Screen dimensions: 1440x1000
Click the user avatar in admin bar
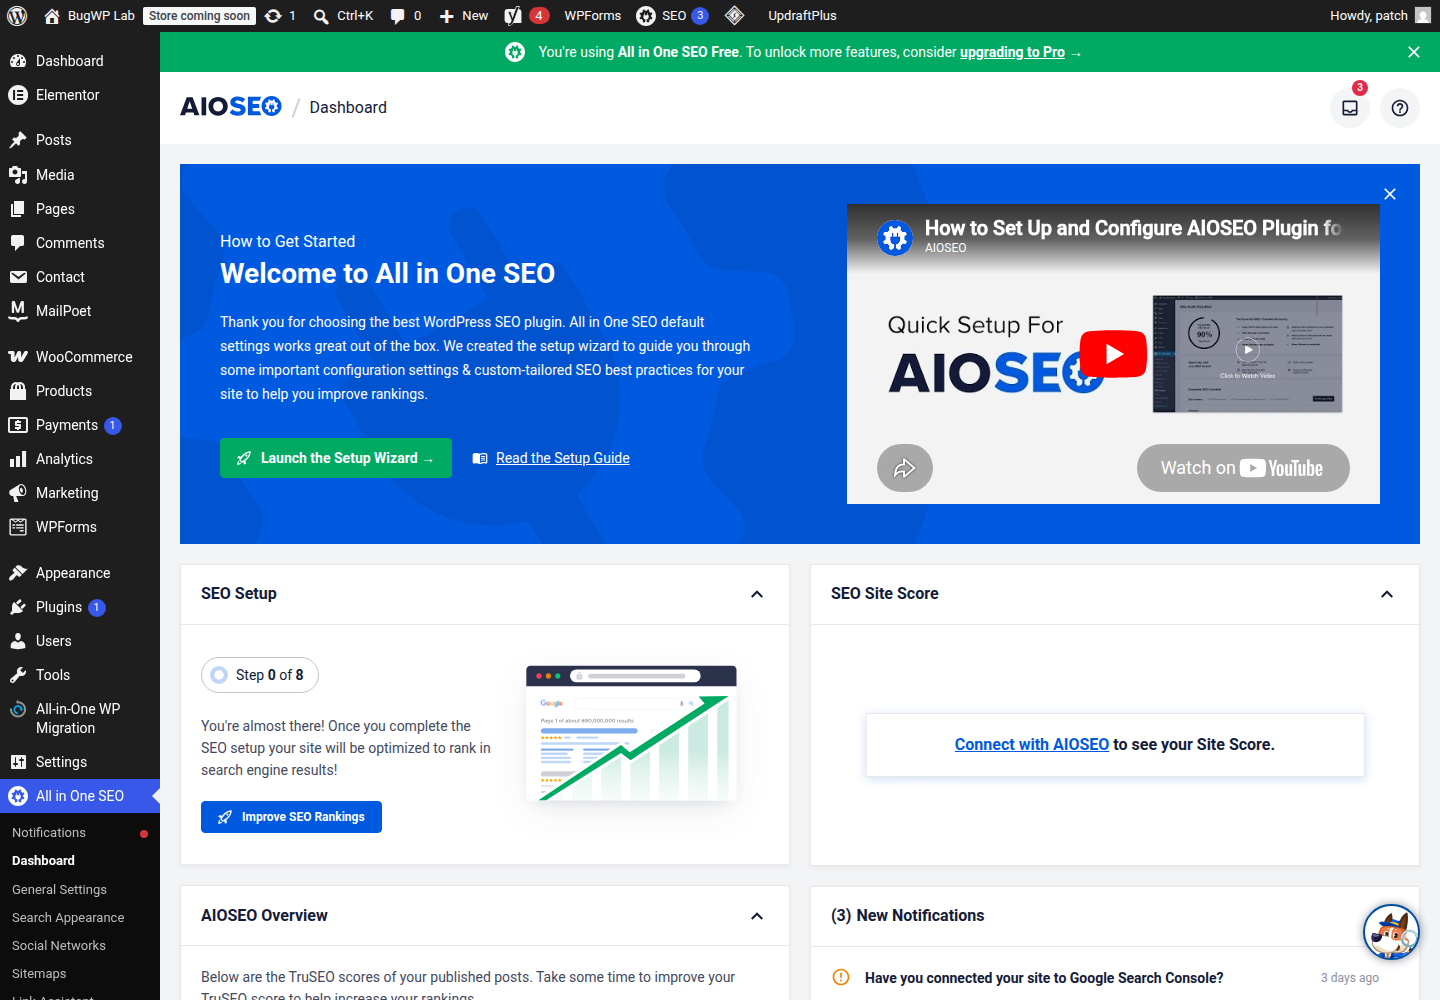(1423, 16)
